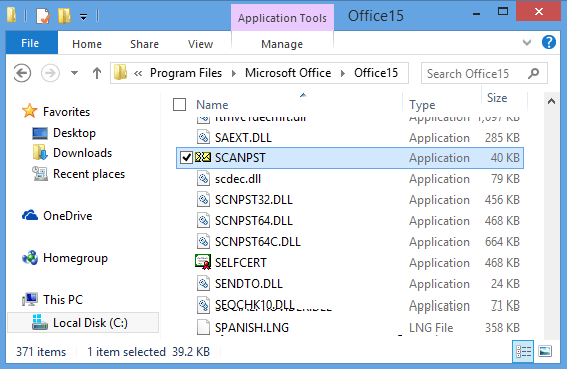Expand the arrow after Microsoft Office
Screen dimensions: 567x369
pyautogui.click(x=342, y=73)
